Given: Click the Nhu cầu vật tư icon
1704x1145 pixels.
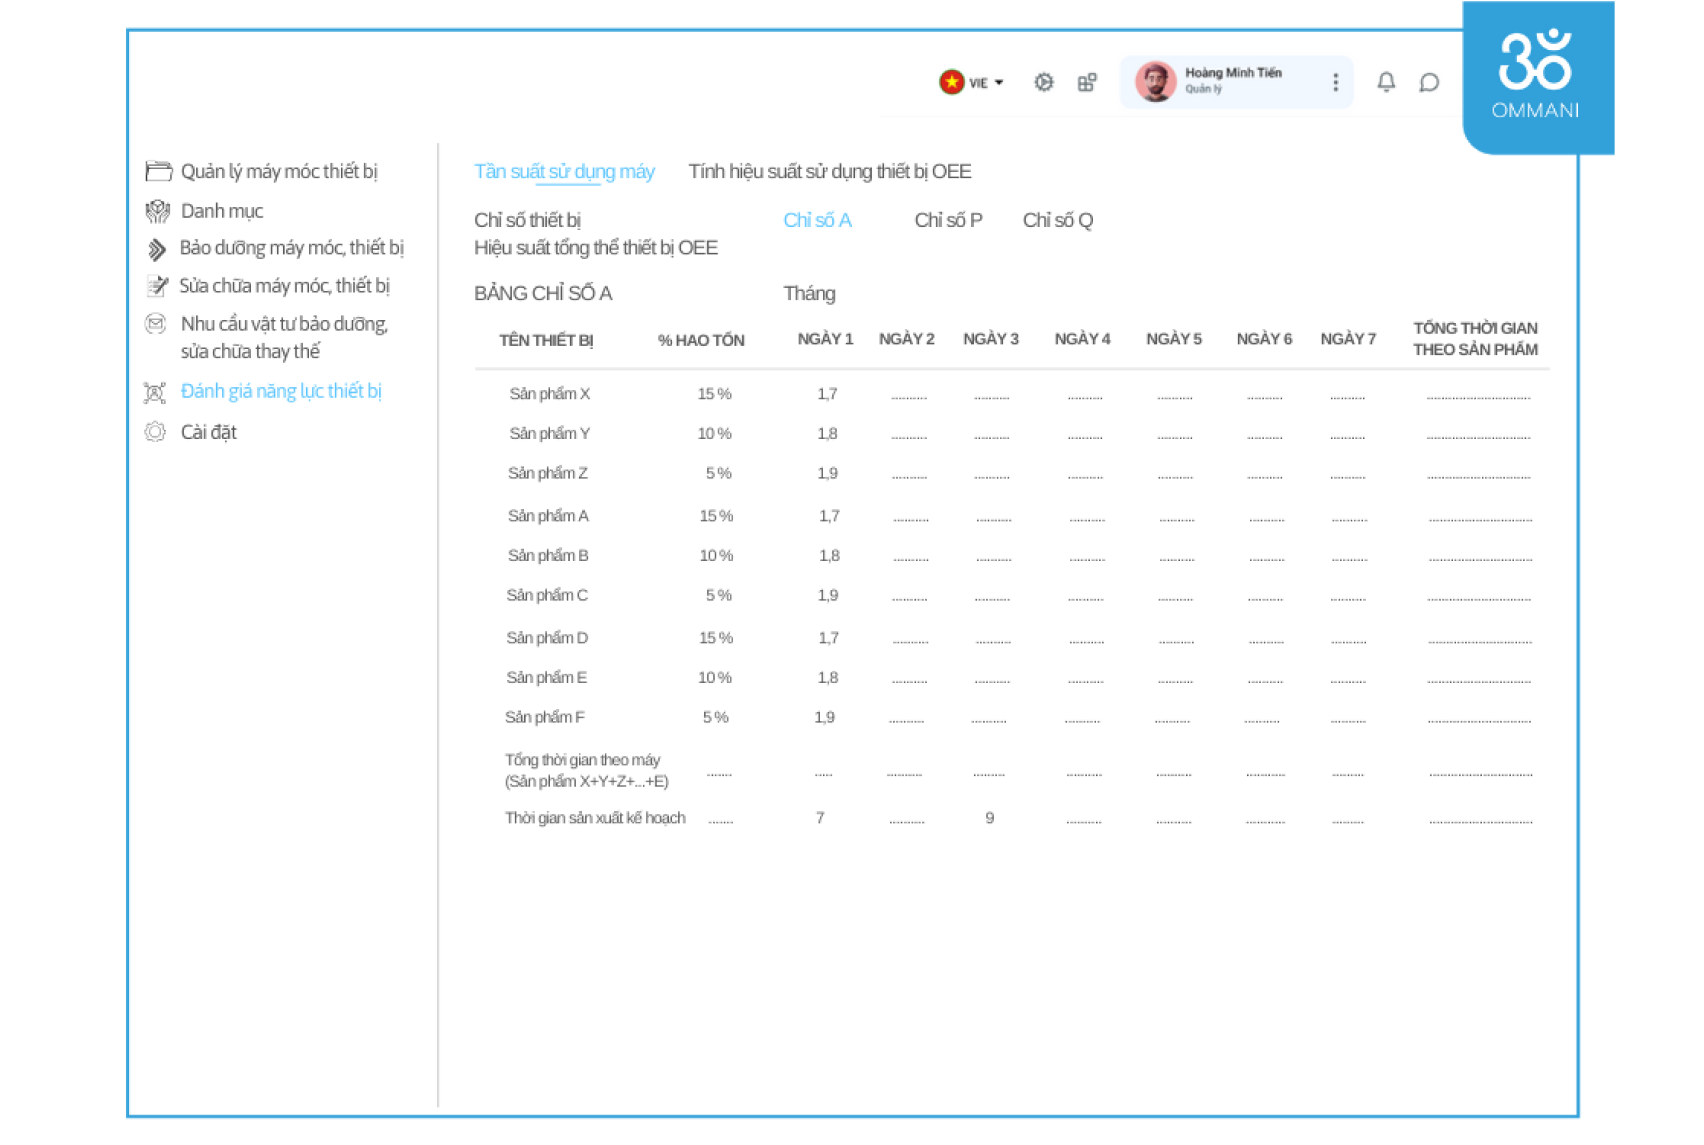Looking at the screenshot, I should tap(156, 324).
